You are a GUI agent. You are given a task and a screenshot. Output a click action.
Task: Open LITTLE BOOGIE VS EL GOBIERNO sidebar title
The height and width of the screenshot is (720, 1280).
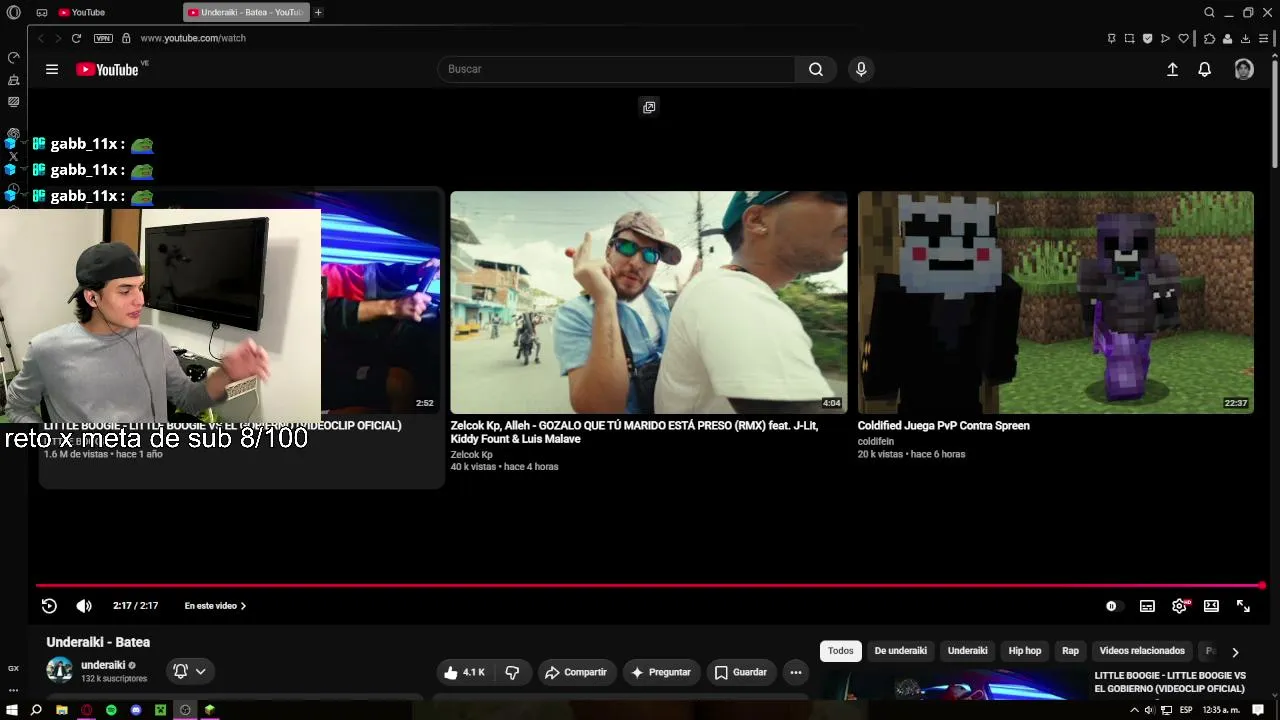[x=1170, y=682]
